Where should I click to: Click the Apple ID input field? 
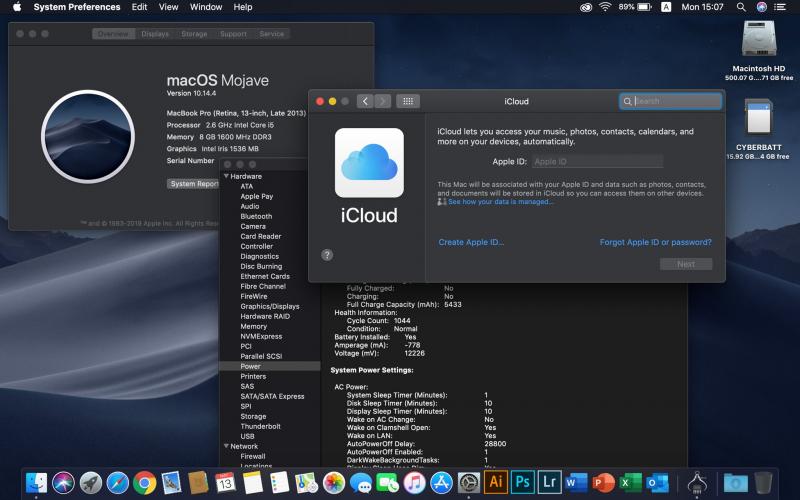click(x=597, y=161)
